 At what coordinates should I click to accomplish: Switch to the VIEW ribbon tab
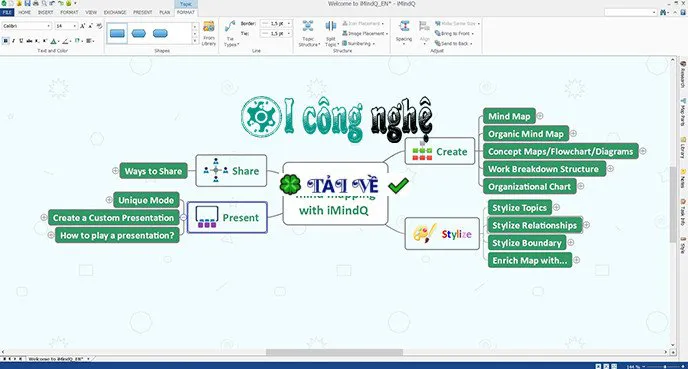91,12
